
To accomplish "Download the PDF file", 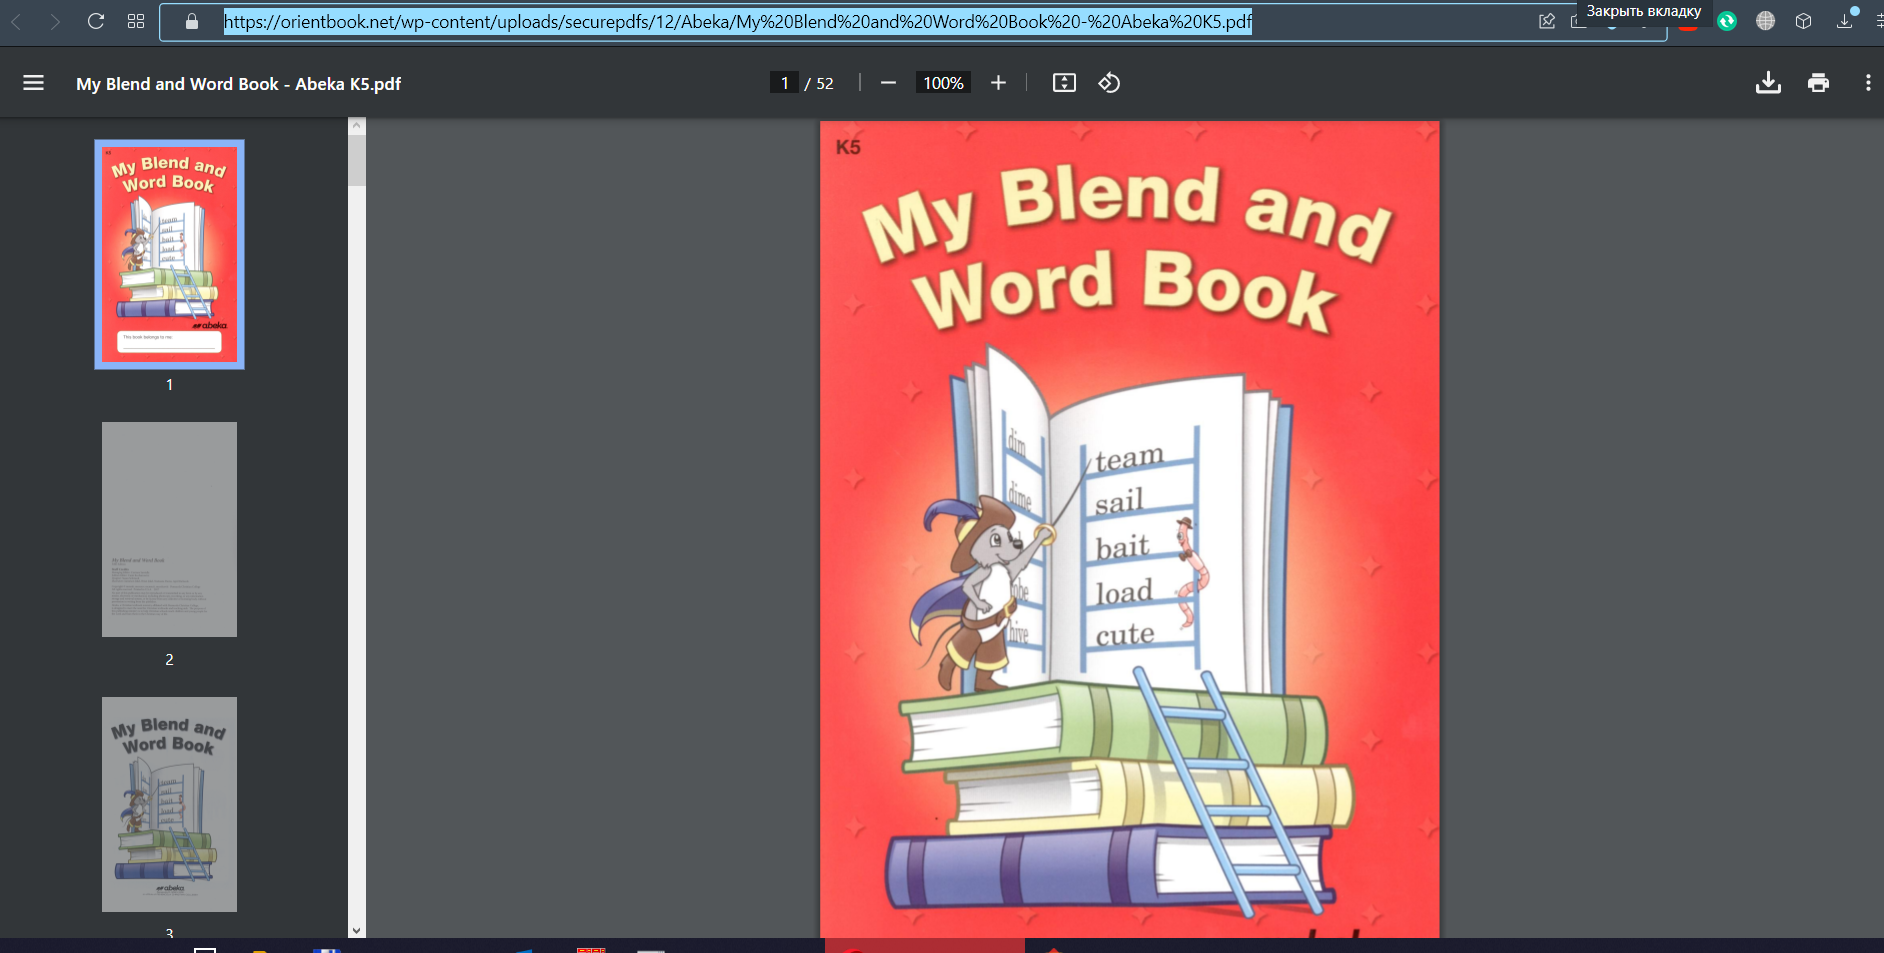I will 1768,83.
